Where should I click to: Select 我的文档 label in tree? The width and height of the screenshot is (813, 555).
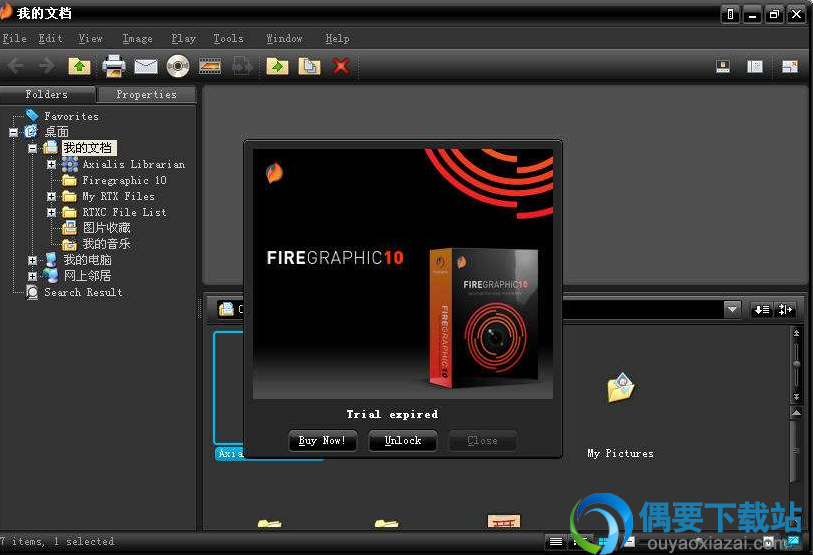[x=88, y=148]
